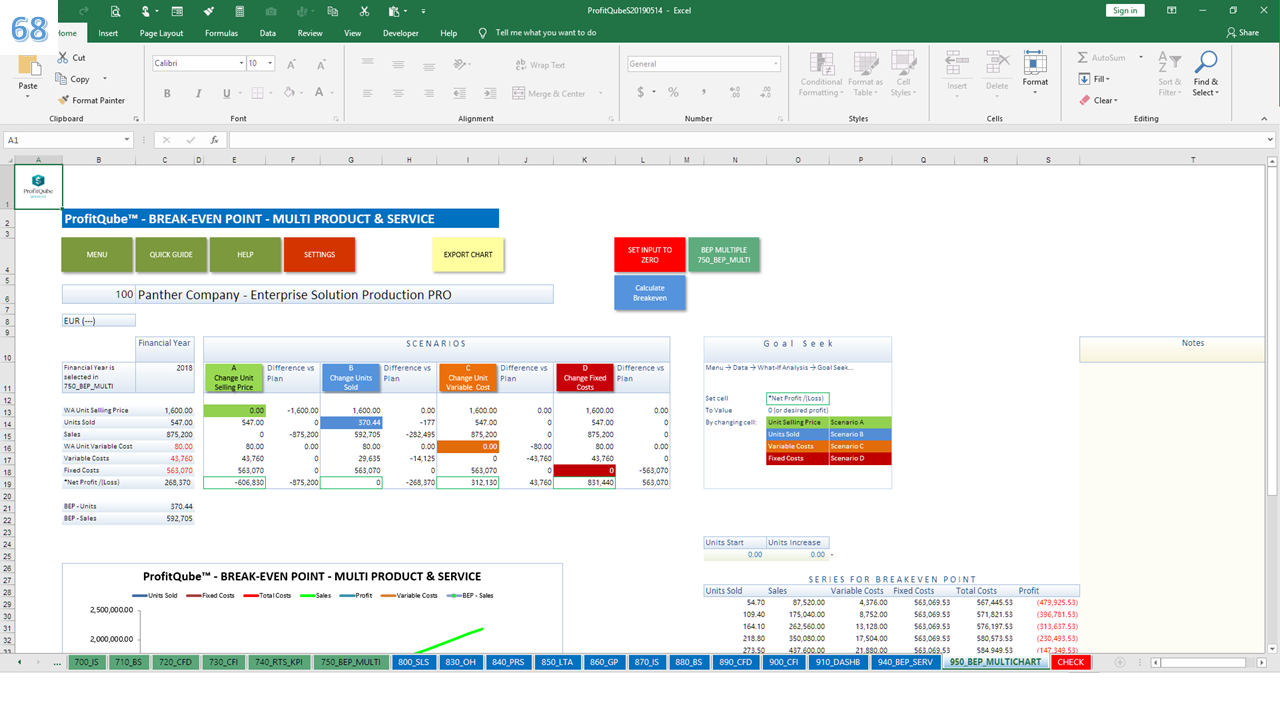Screen dimensions: 1280x720
Task: Click the yellow EXPORT CHART button
Action: coord(468,255)
